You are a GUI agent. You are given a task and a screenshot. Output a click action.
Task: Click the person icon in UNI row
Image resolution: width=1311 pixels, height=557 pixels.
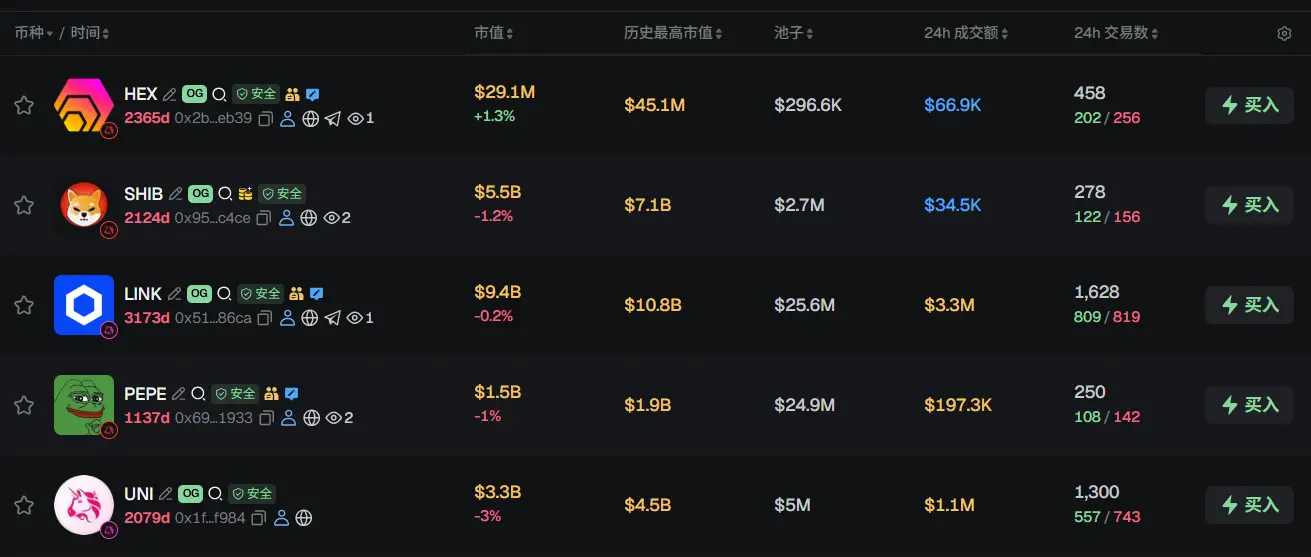281,518
